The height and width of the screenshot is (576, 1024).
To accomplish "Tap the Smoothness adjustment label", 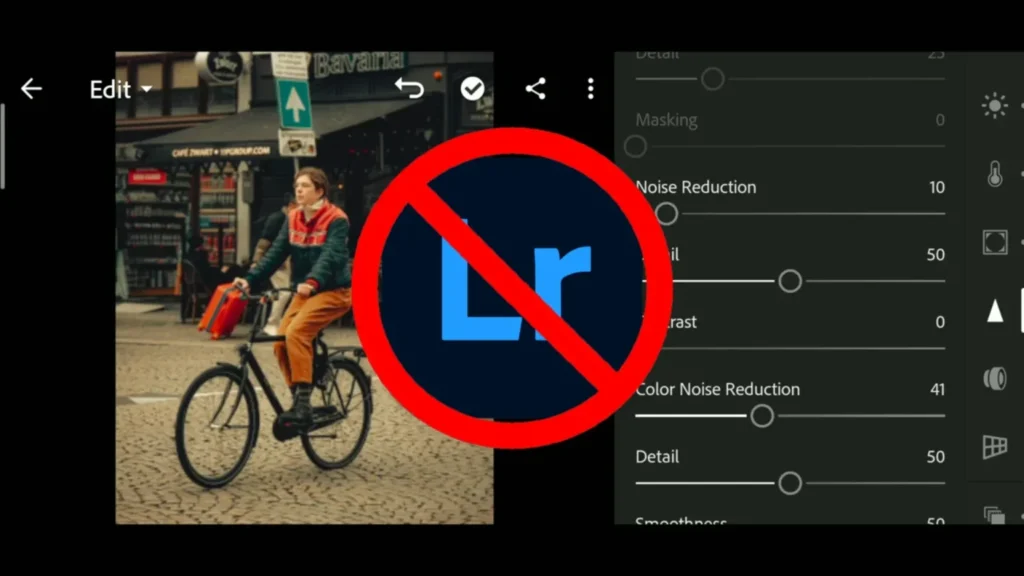I will [681, 521].
